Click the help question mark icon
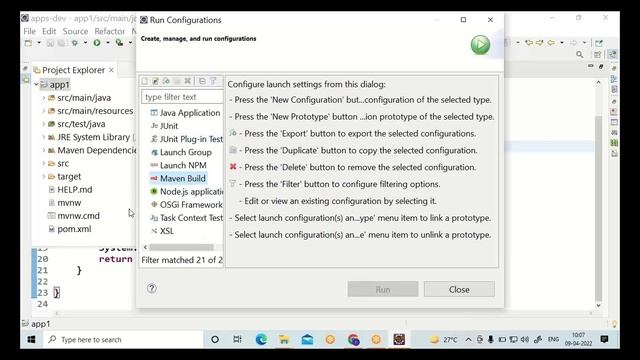640x360 pixels. tap(151, 289)
